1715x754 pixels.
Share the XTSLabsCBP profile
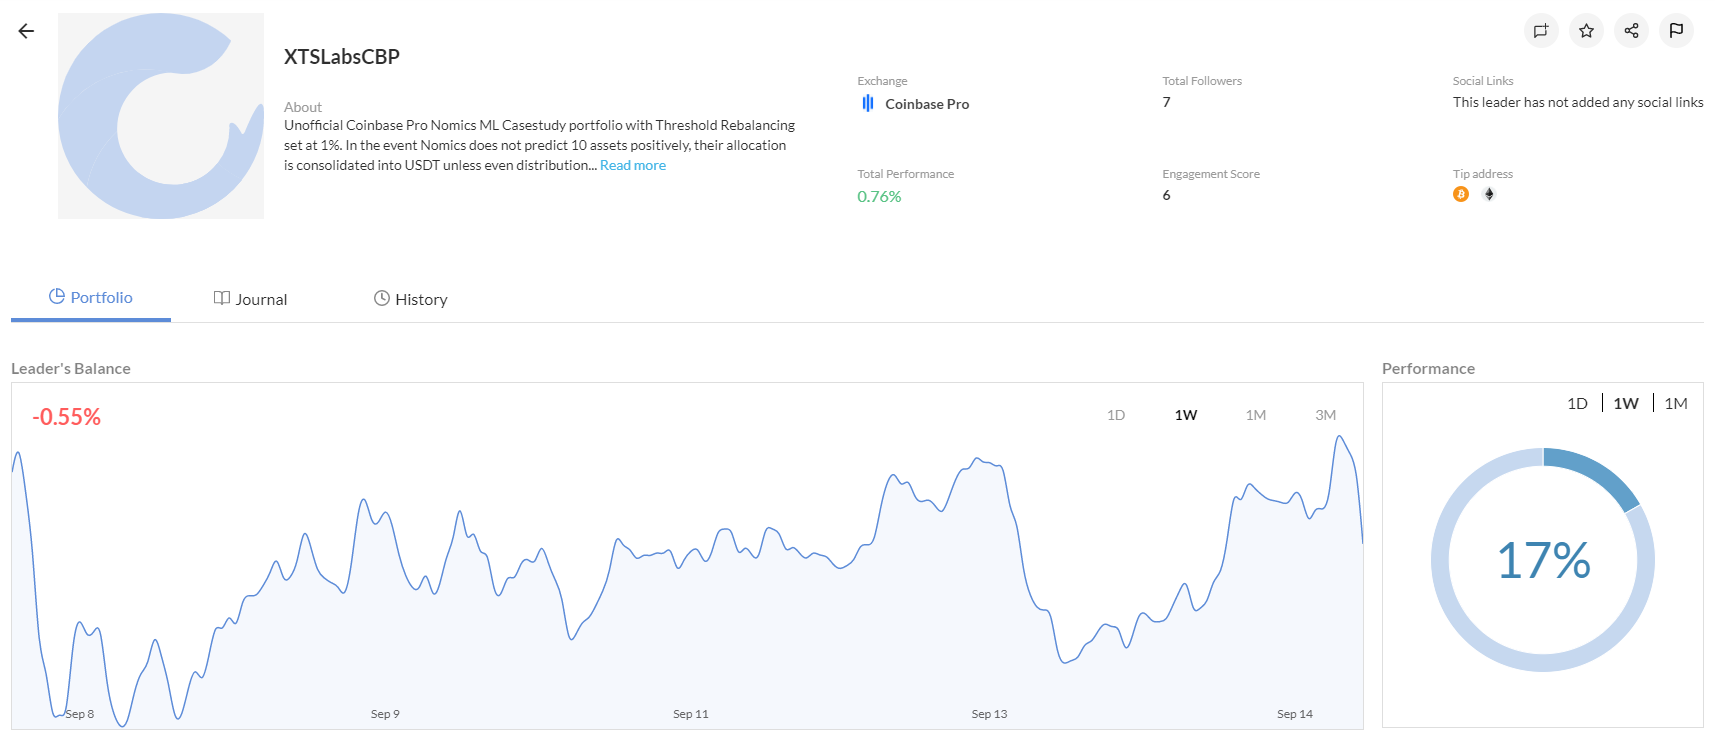1631,31
